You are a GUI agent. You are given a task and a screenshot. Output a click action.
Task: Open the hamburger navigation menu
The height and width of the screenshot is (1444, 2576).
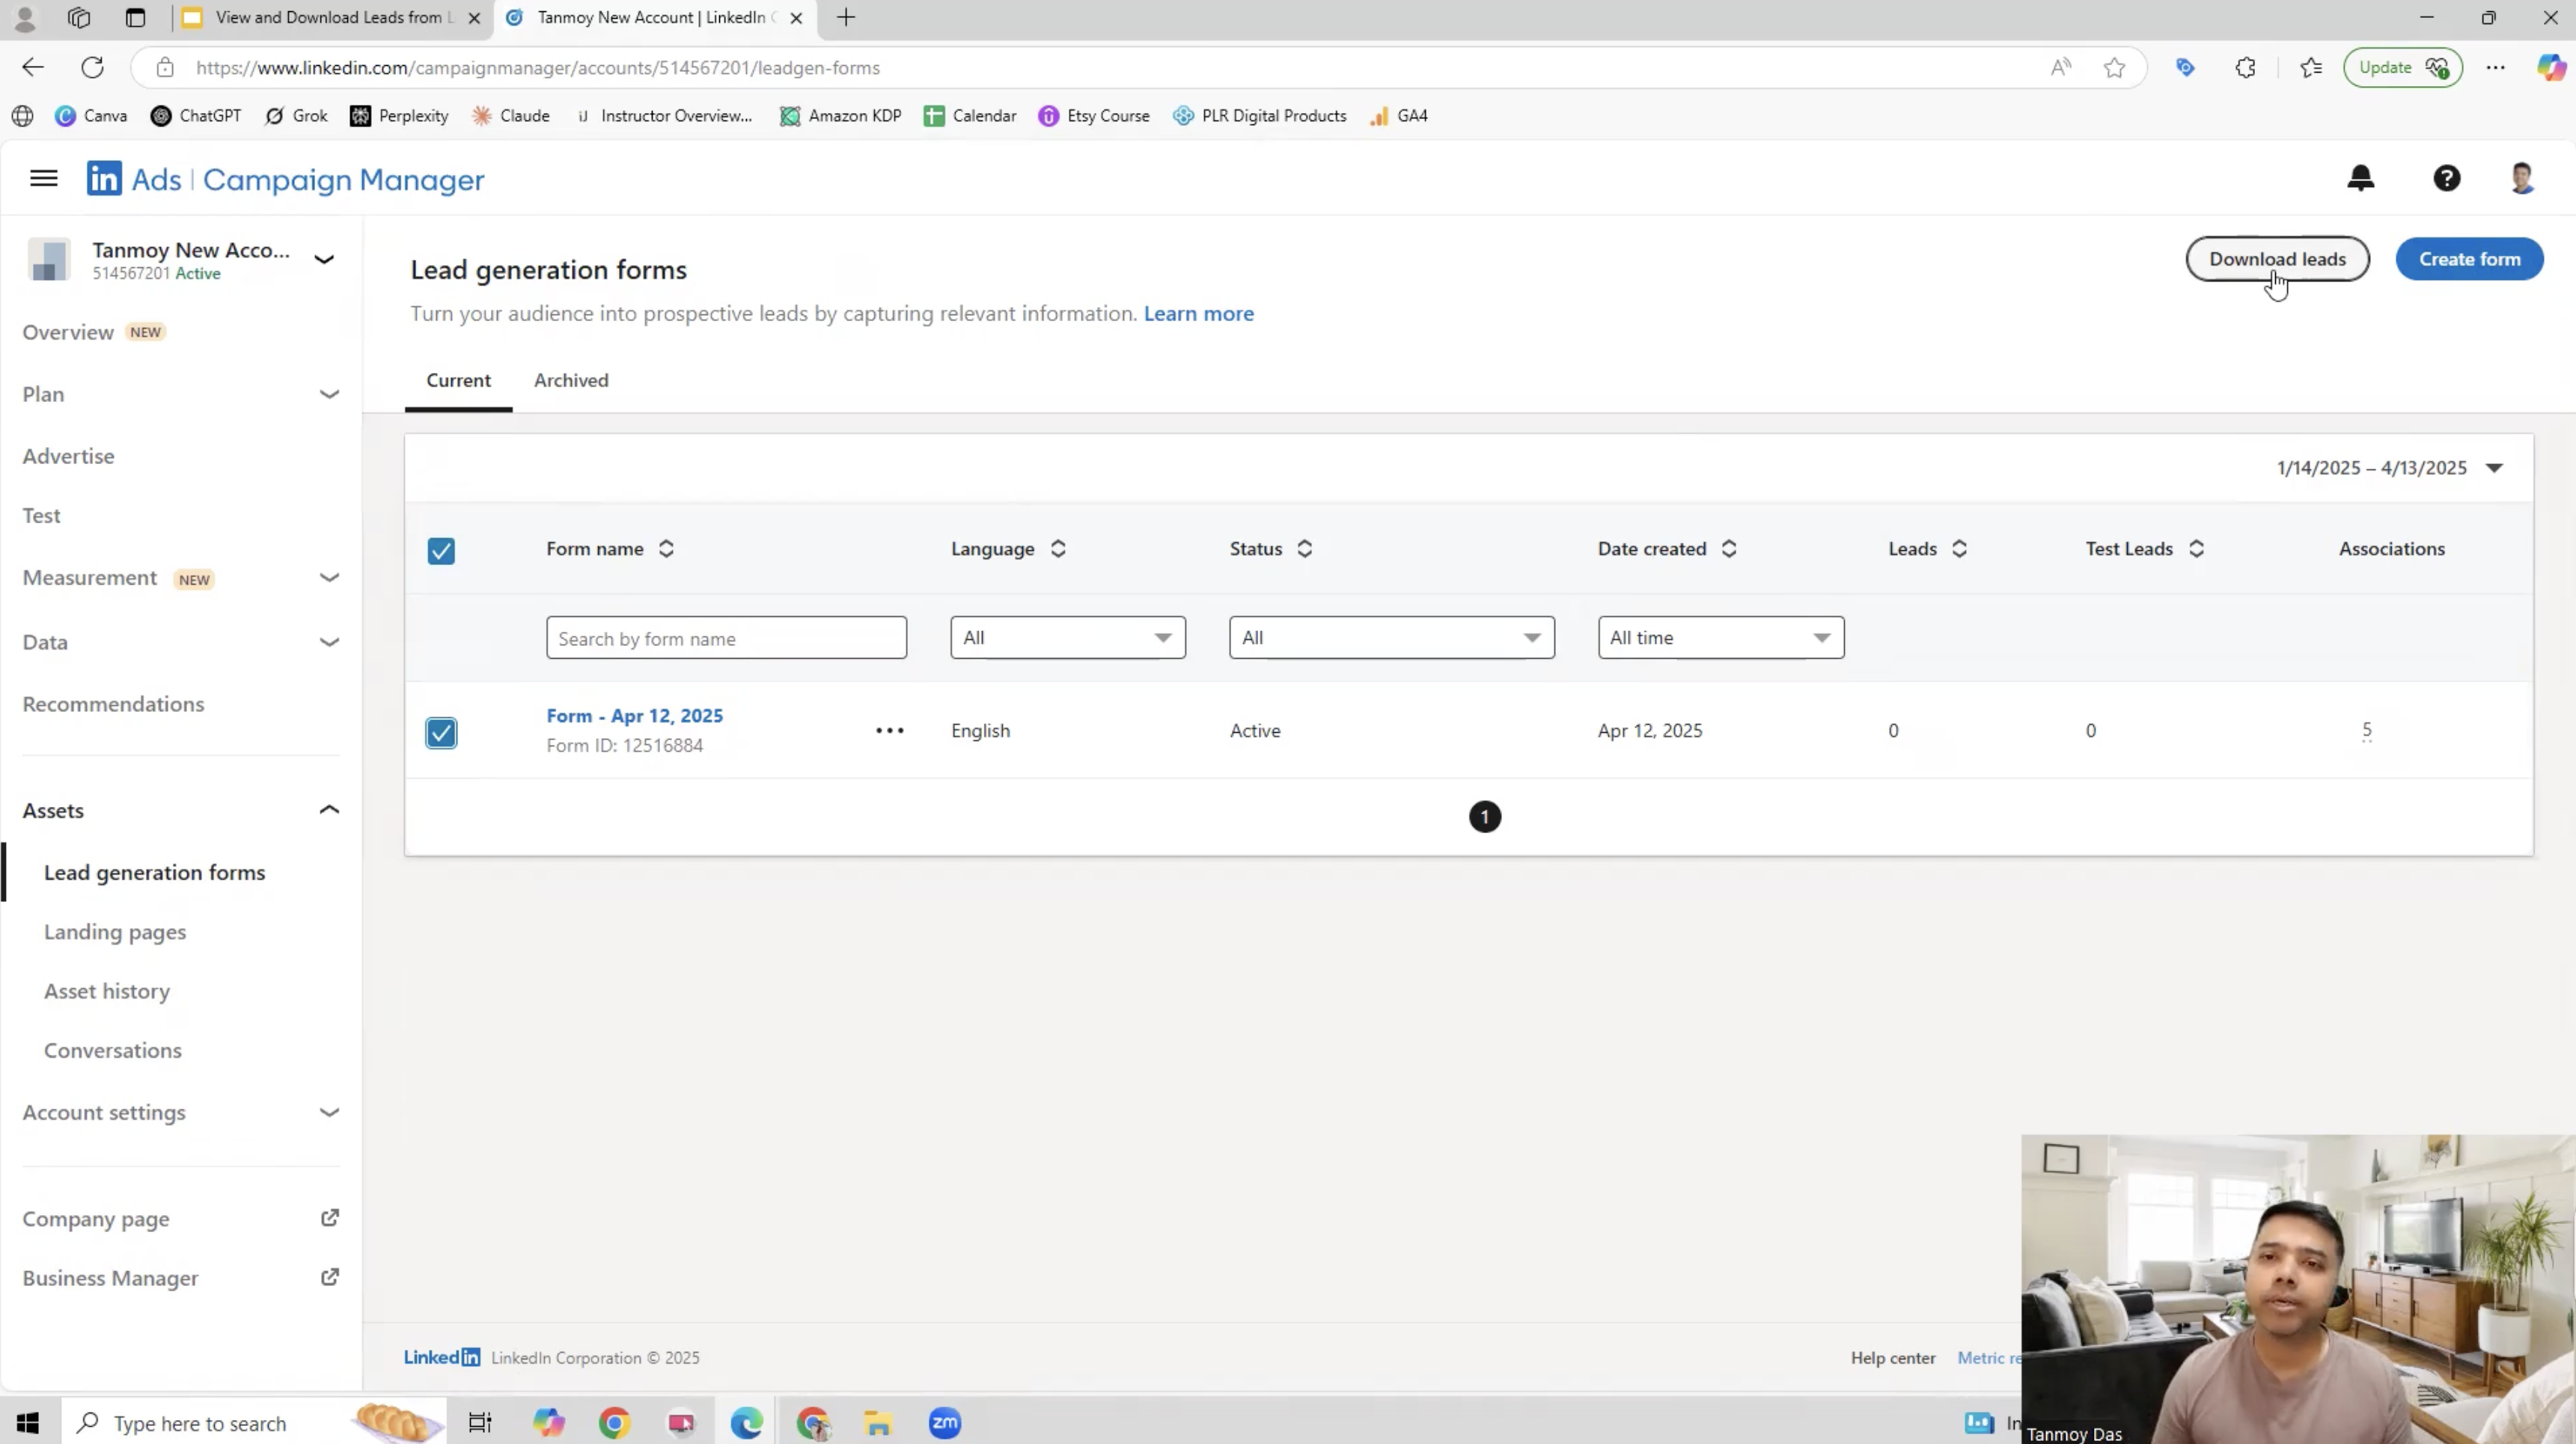(43, 178)
